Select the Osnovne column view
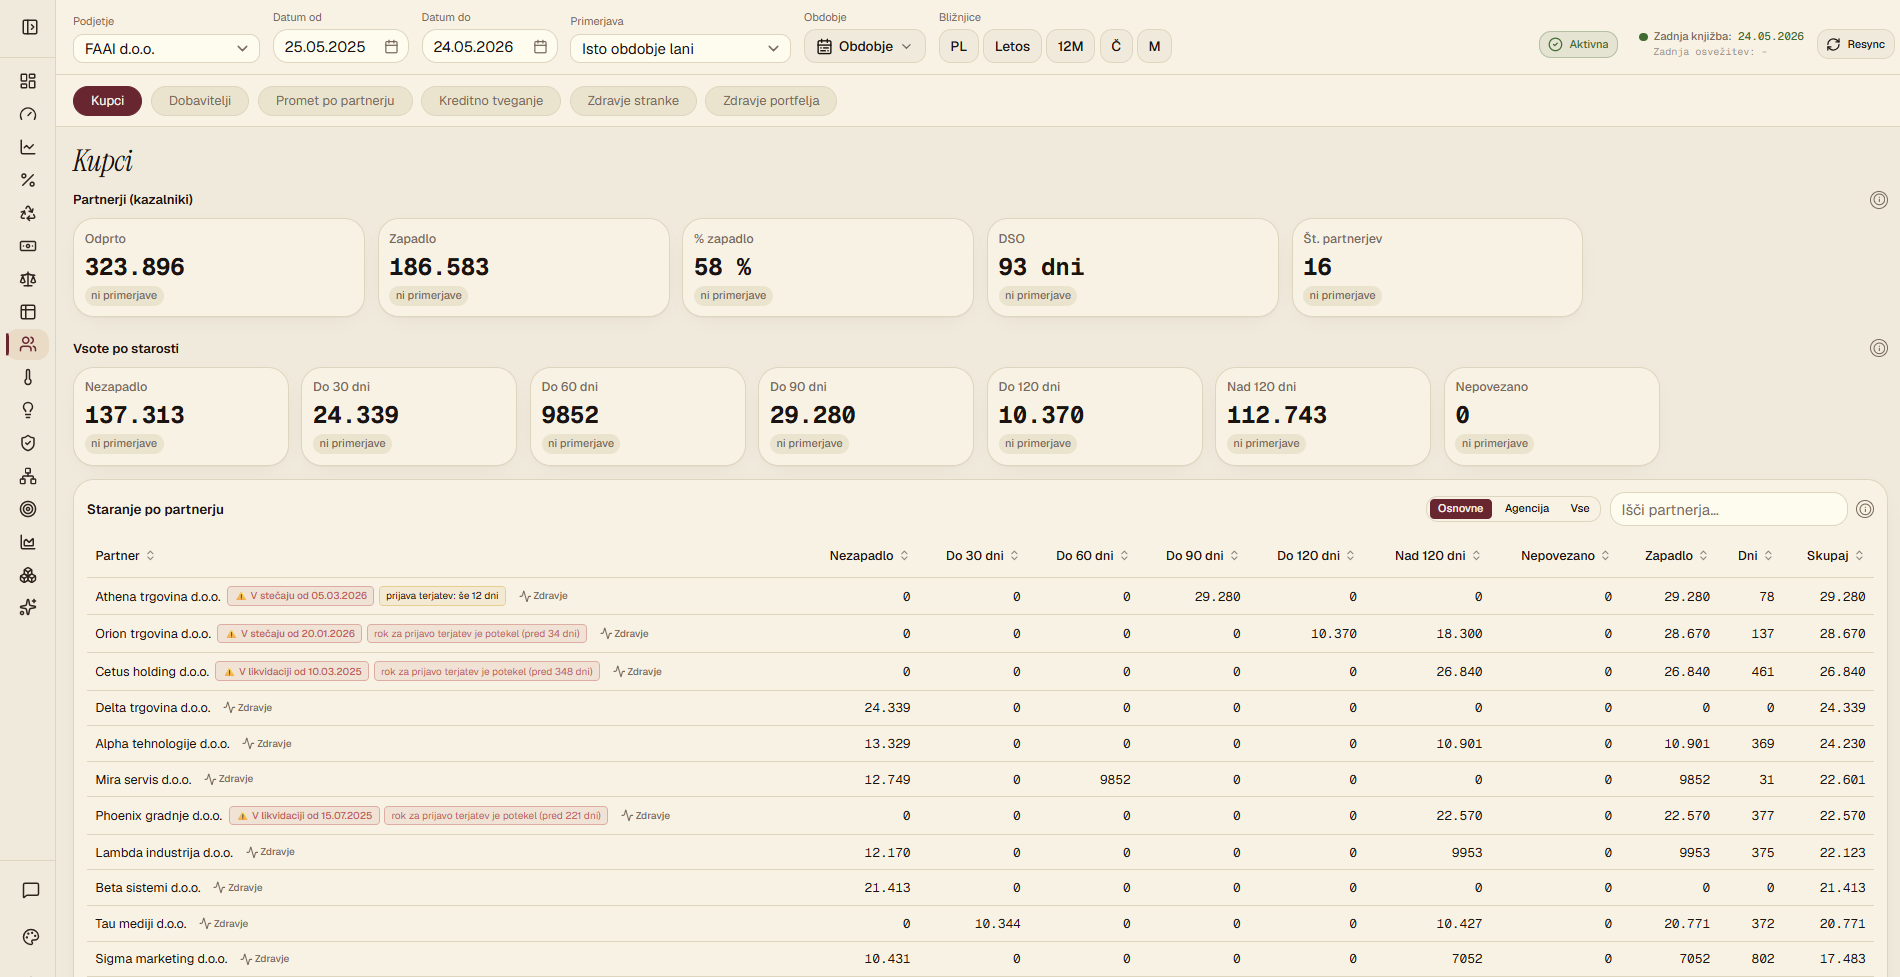This screenshot has height=977, width=1900. (x=1460, y=509)
